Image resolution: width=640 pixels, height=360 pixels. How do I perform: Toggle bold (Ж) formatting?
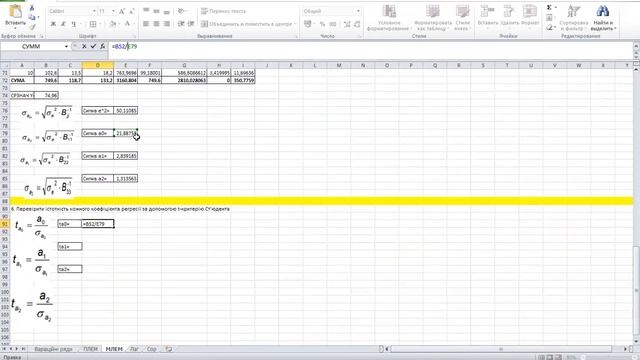53,24
